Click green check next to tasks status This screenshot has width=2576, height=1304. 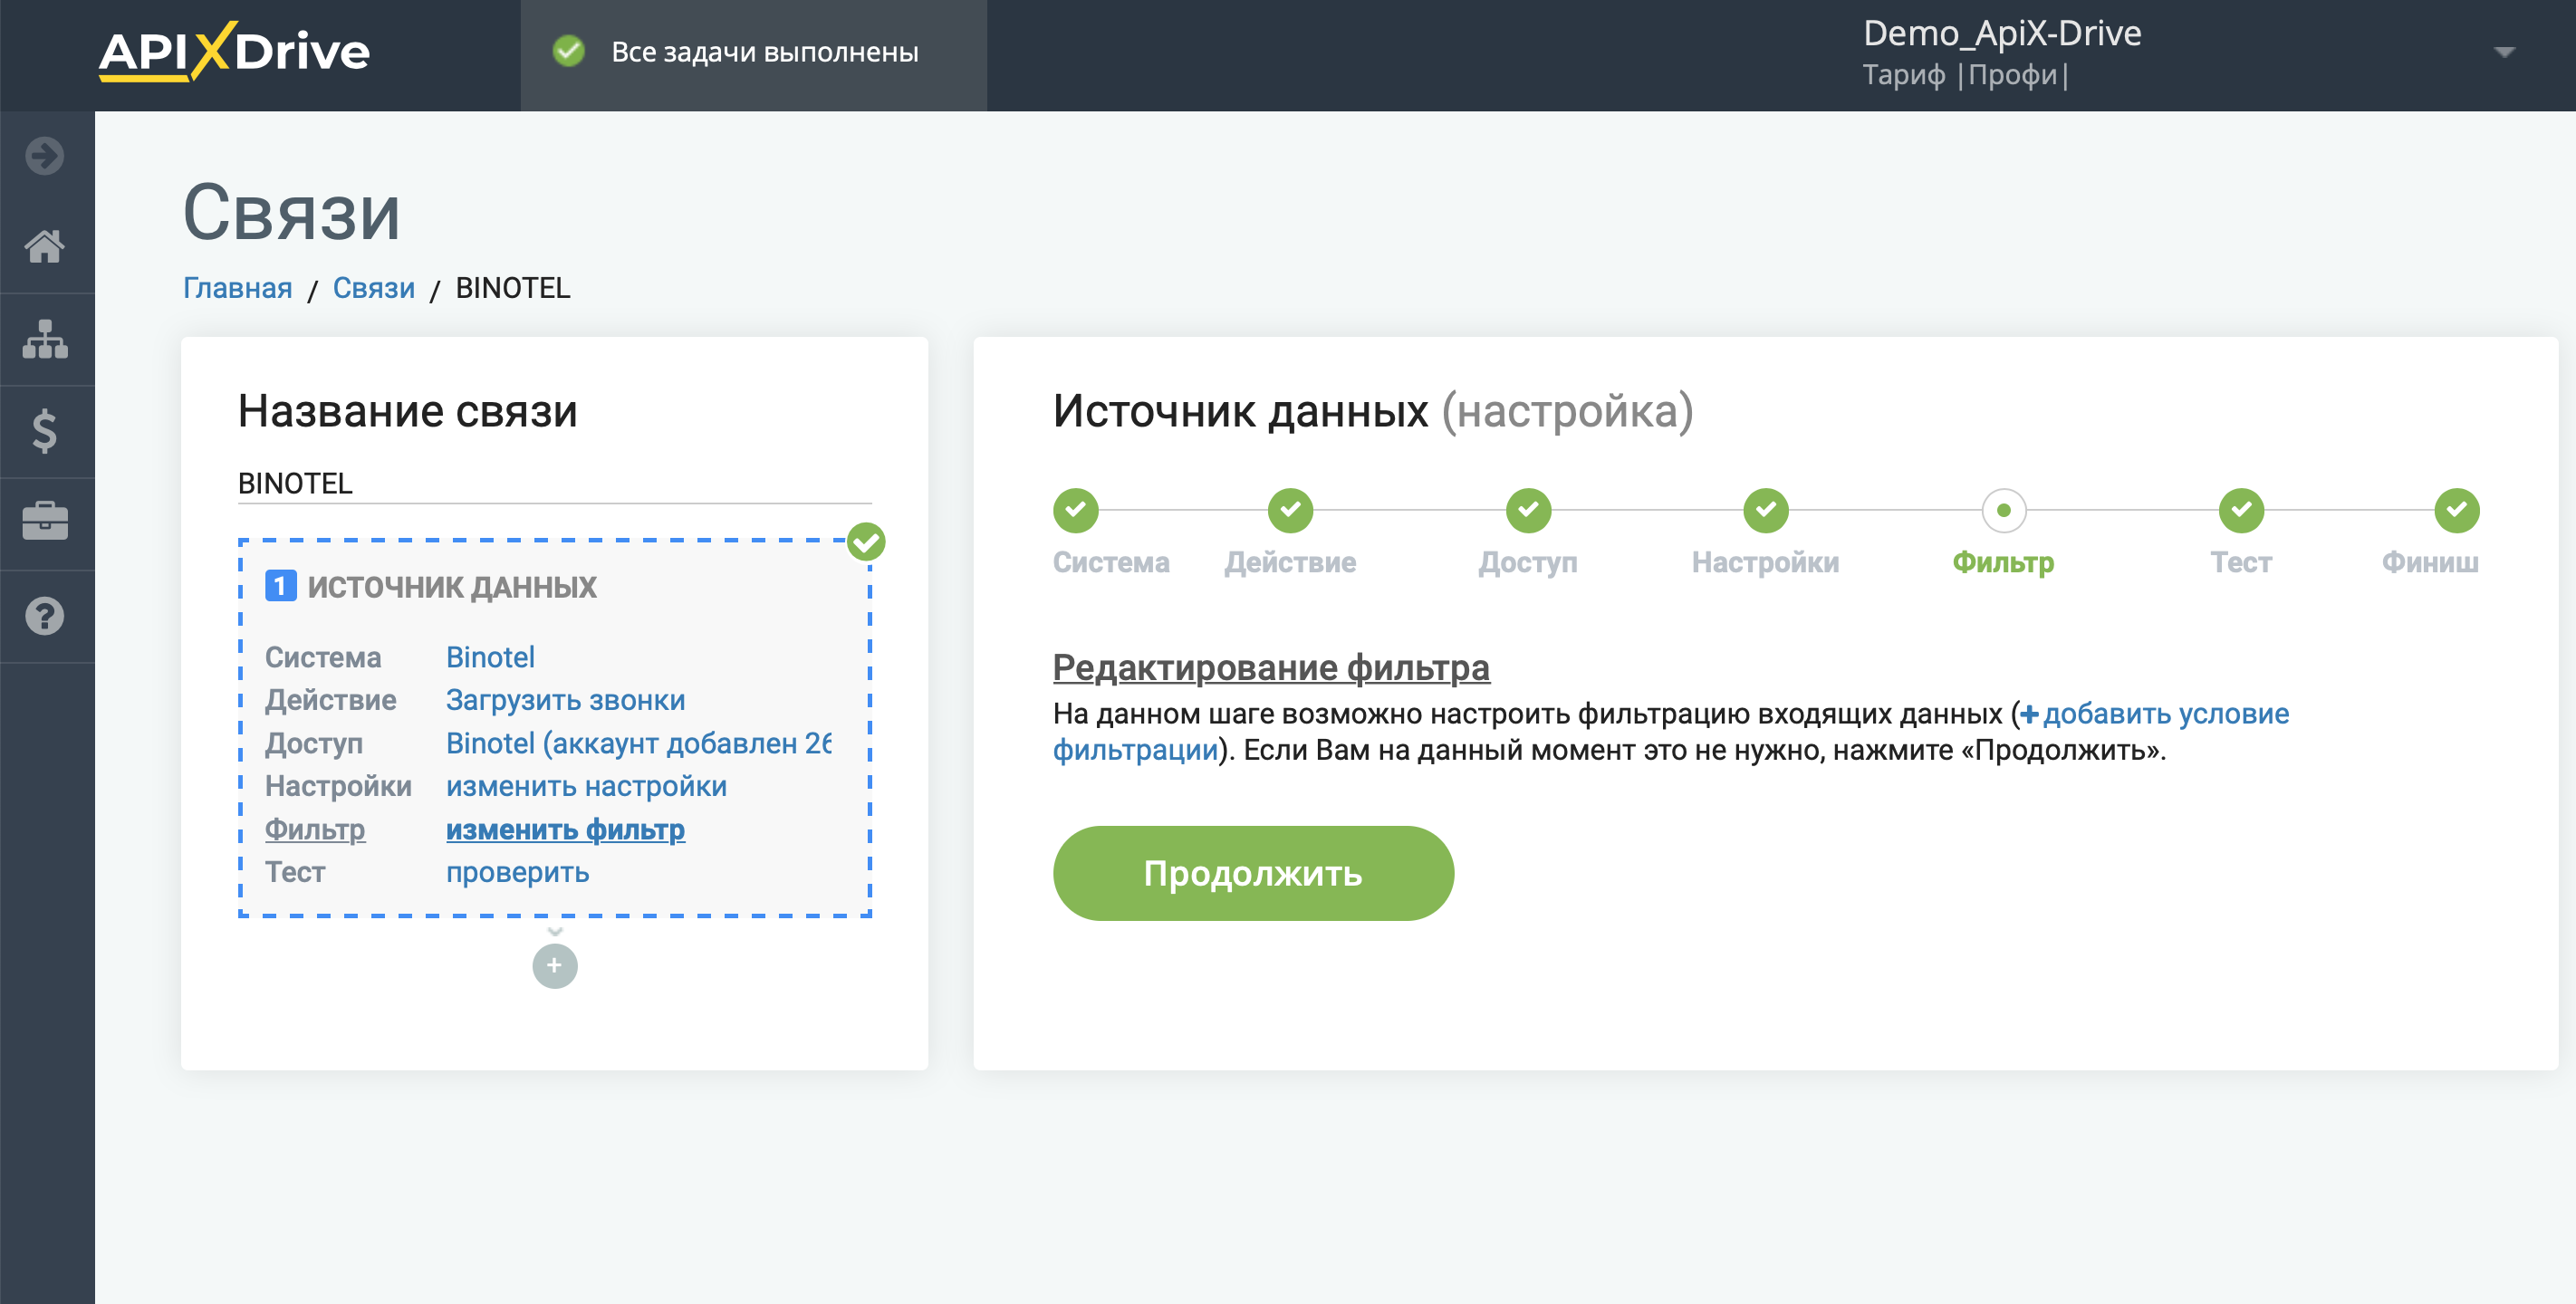pos(568,51)
